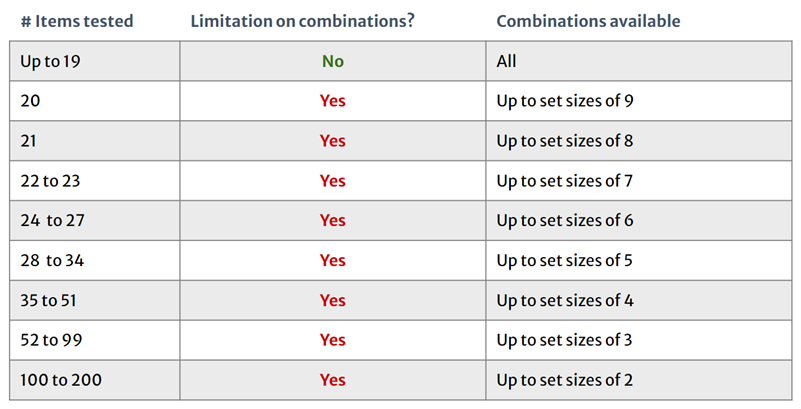Select "Up to set sizes of 7"

(564, 181)
